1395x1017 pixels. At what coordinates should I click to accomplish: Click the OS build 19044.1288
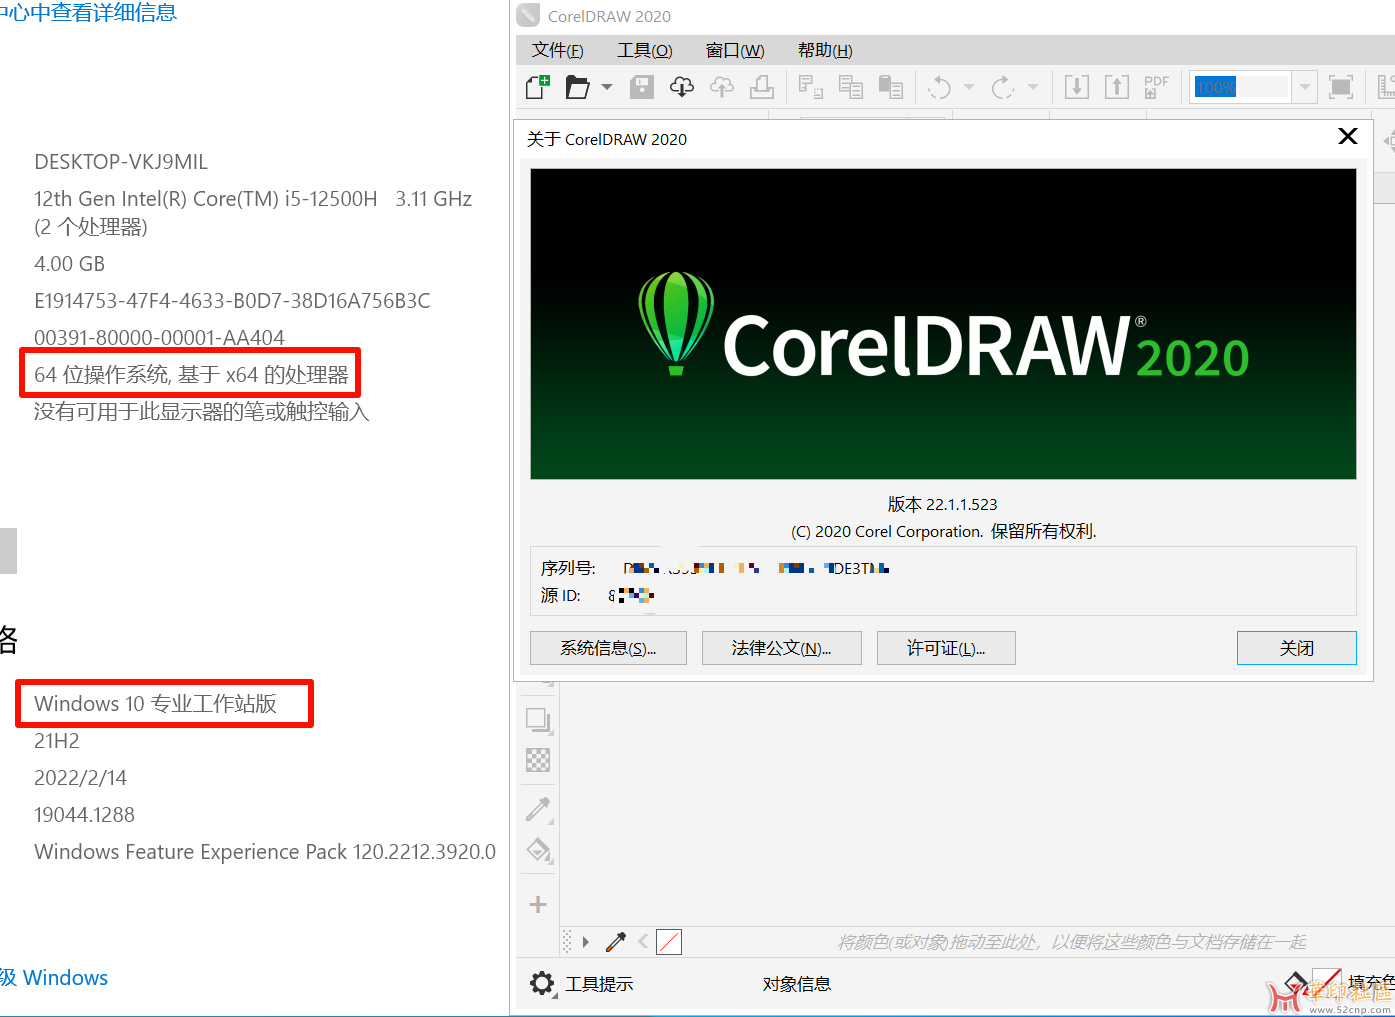[84, 815]
